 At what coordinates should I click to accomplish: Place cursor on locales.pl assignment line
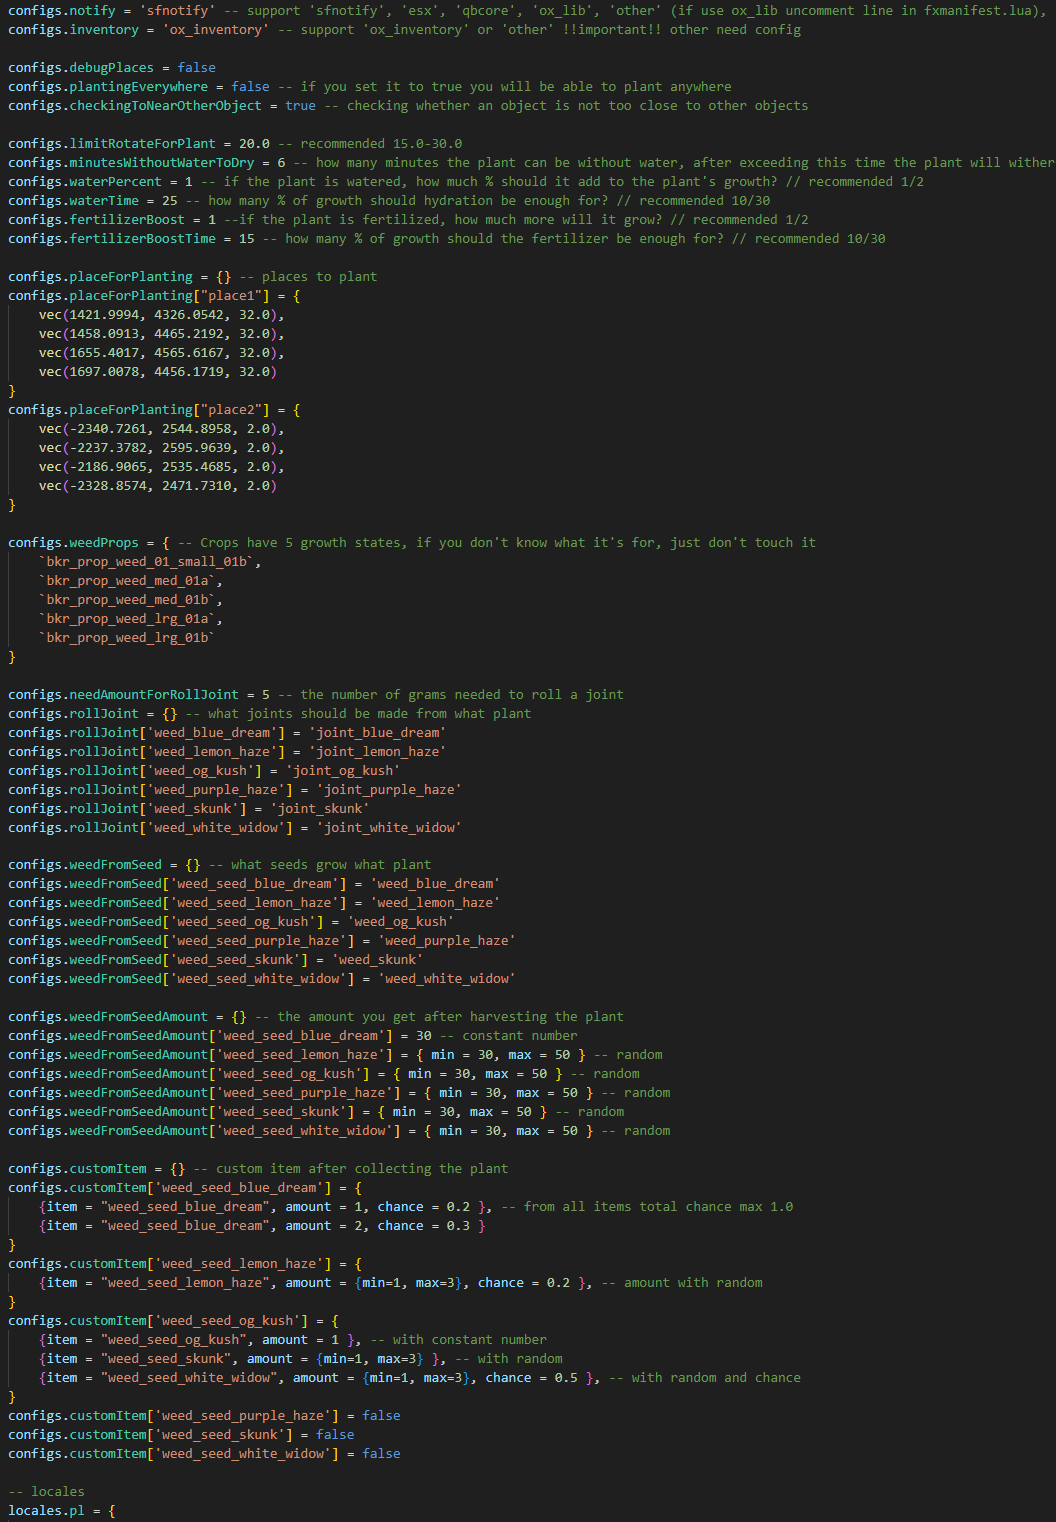[61, 1511]
